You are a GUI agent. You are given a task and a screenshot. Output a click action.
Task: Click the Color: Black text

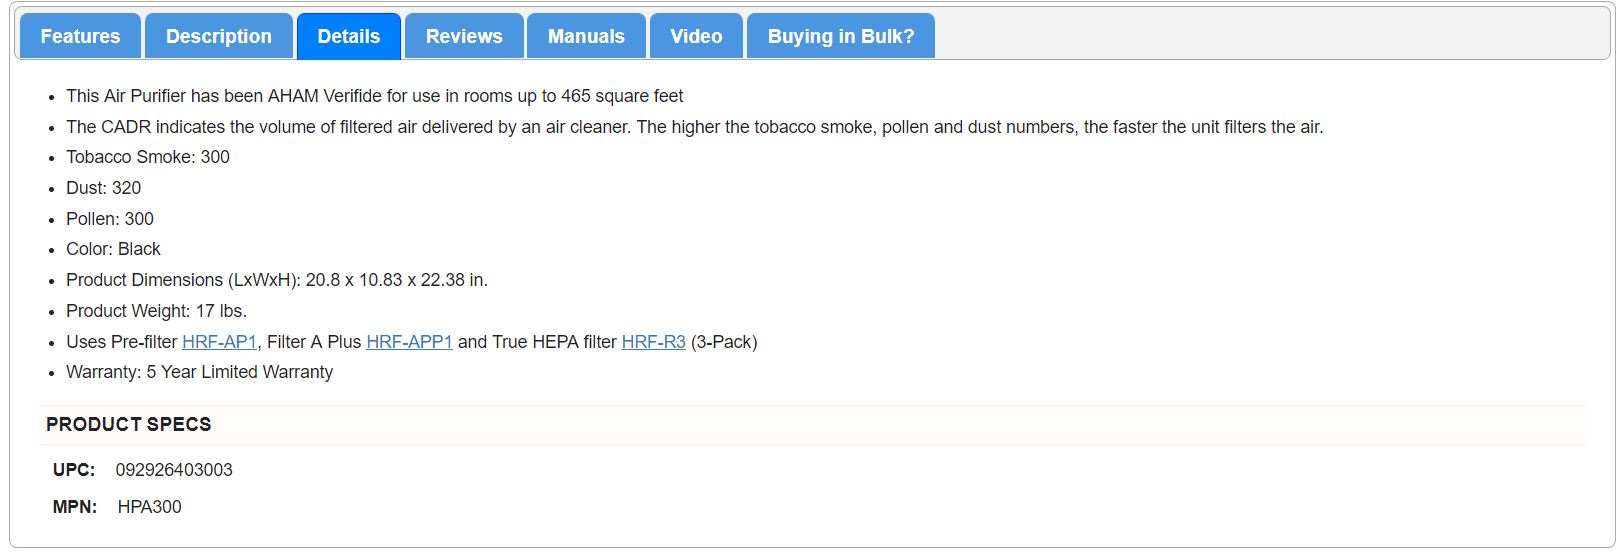pyautogui.click(x=113, y=249)
